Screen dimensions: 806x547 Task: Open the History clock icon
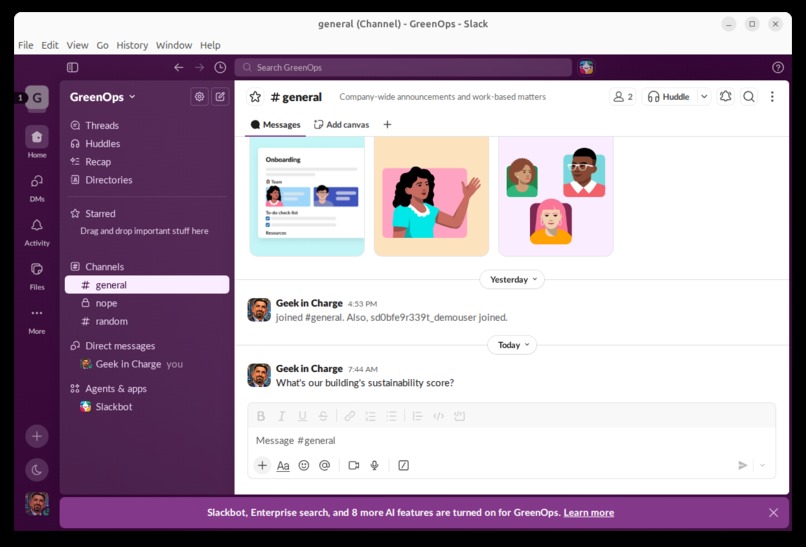tap(220, 67)
